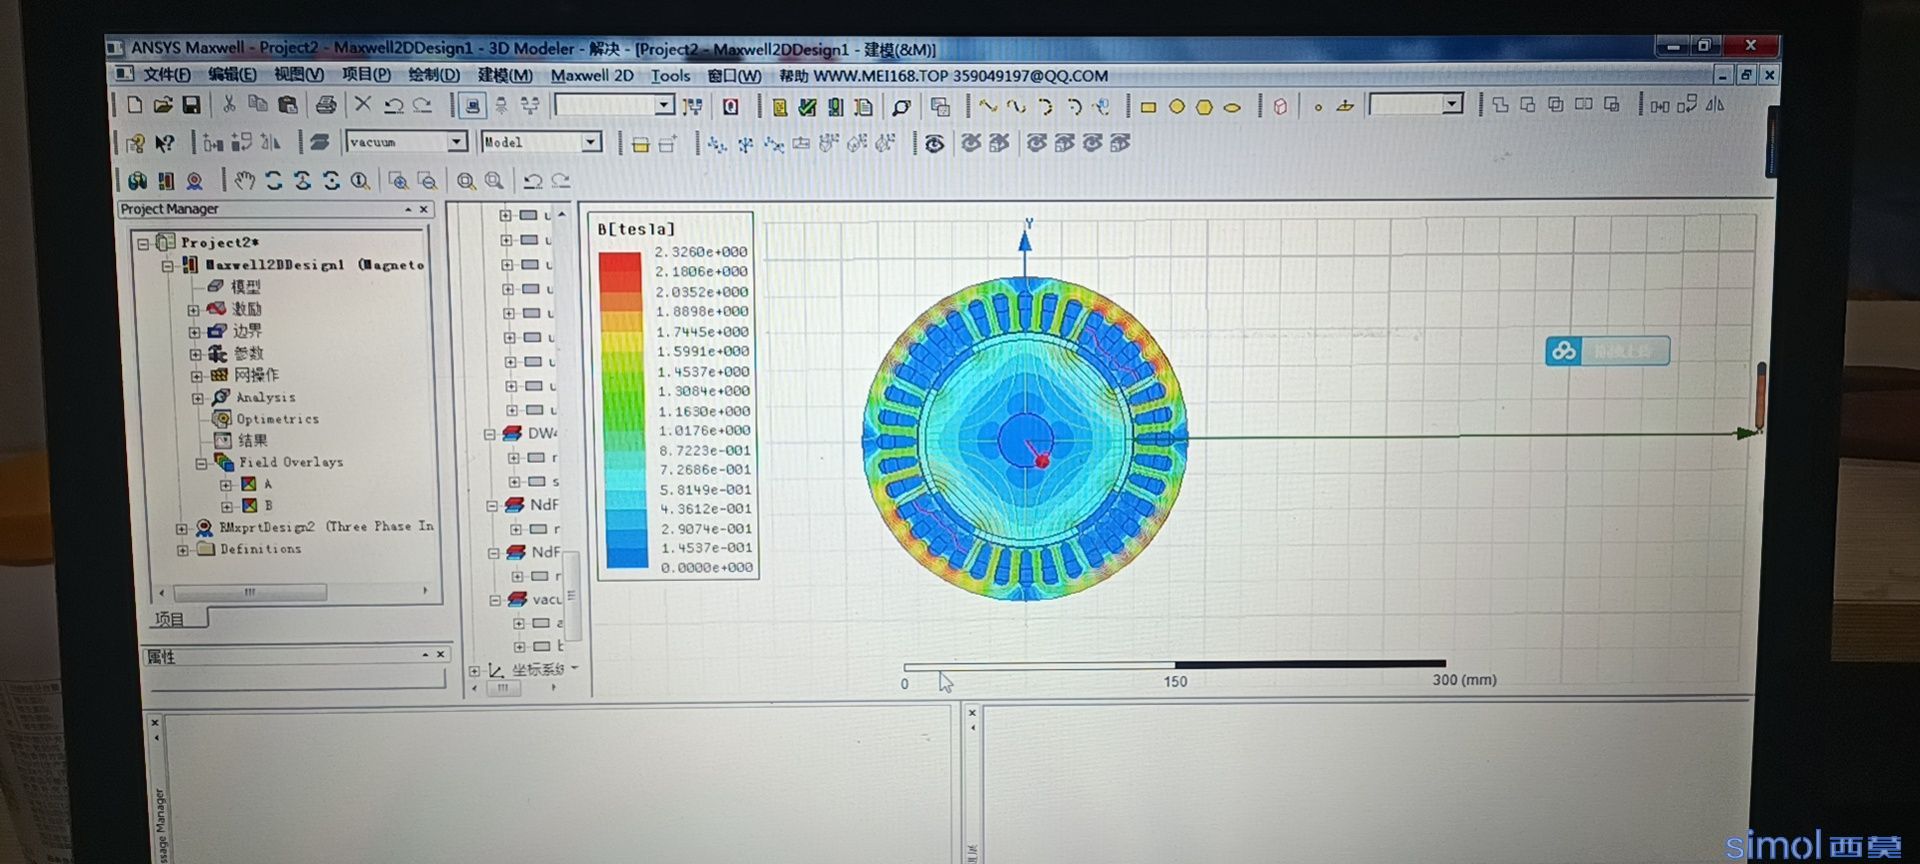Click the Zoom Out magnifier icon

(x=427, y=181)
